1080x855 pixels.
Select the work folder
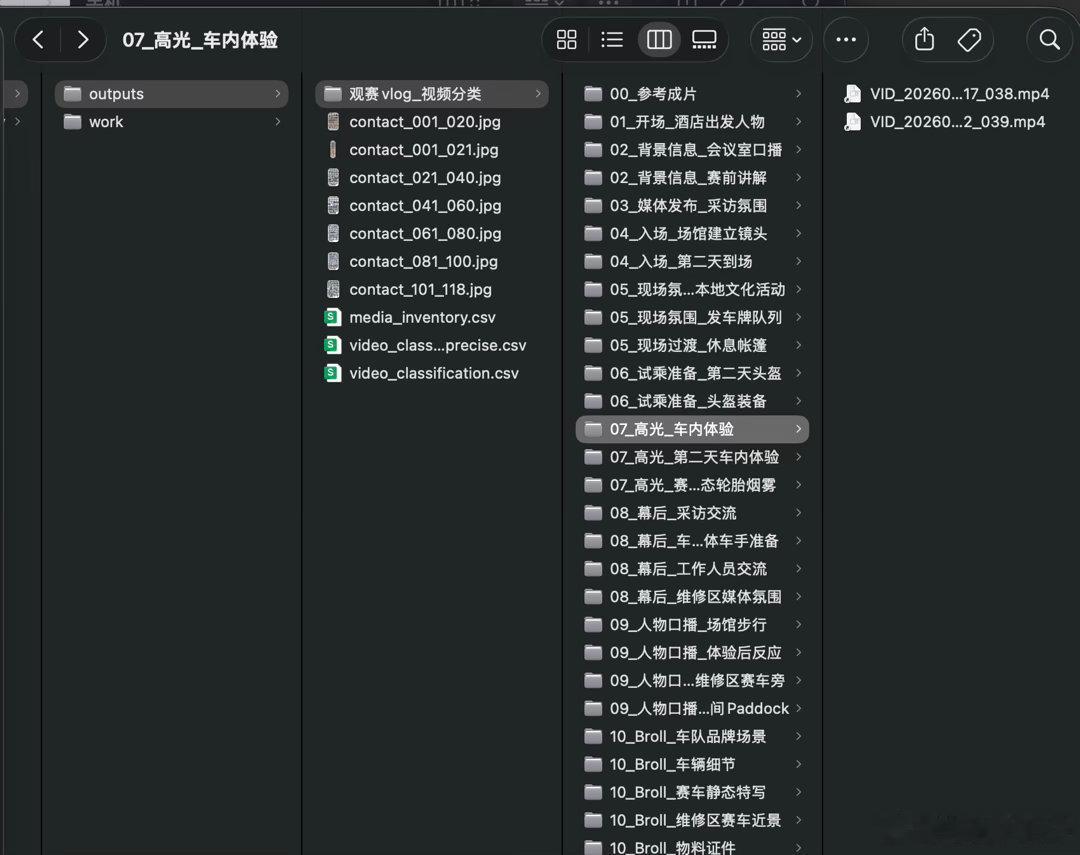(172, 122)
